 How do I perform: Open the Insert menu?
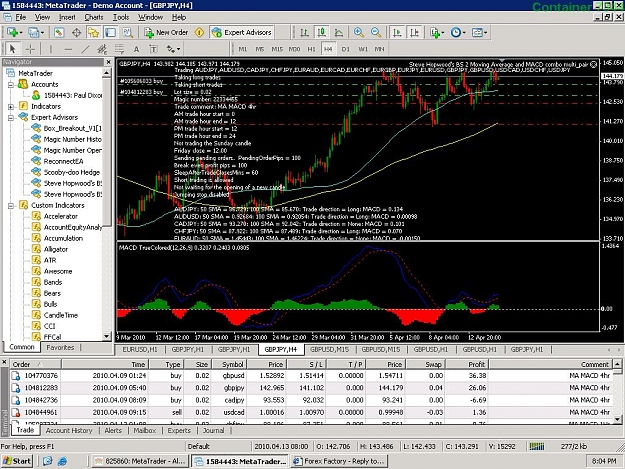(x=67, y=17)
